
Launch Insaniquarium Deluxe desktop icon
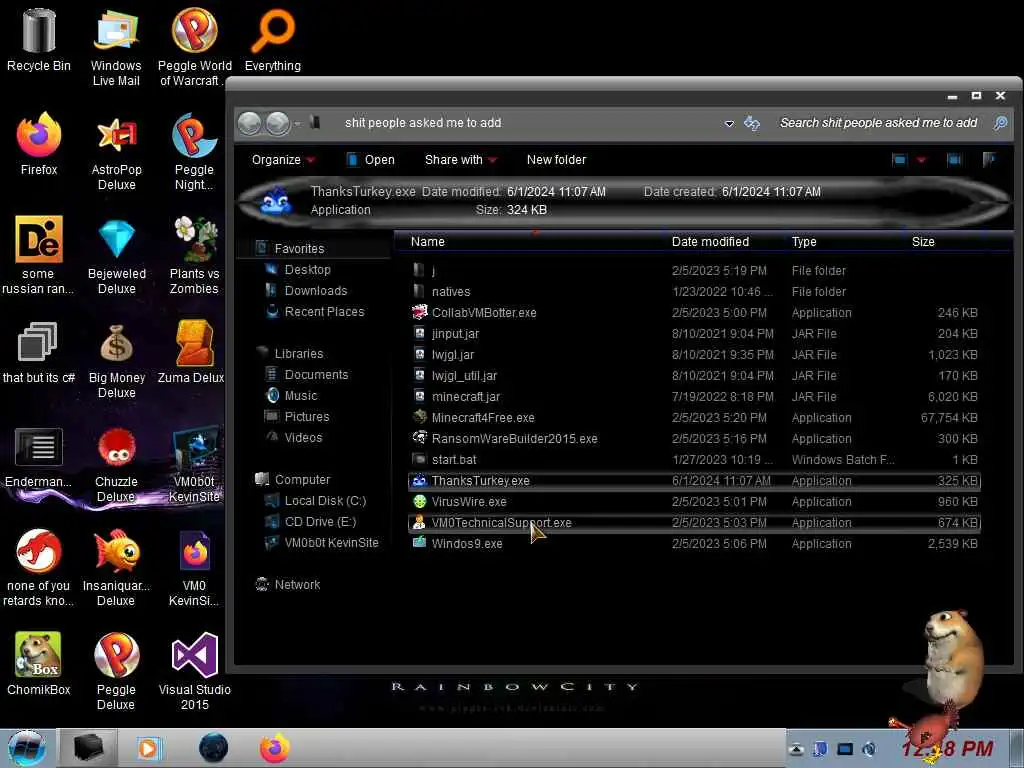point(116,567)
